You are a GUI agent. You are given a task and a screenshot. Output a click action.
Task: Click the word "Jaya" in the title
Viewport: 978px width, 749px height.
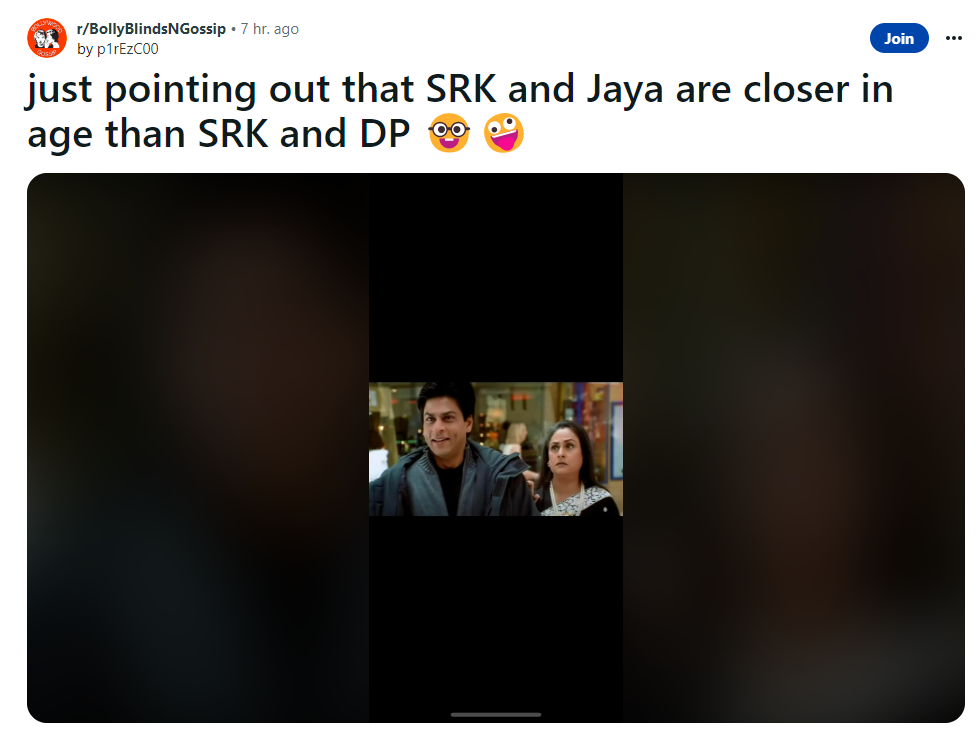click(x=624, y=91)
